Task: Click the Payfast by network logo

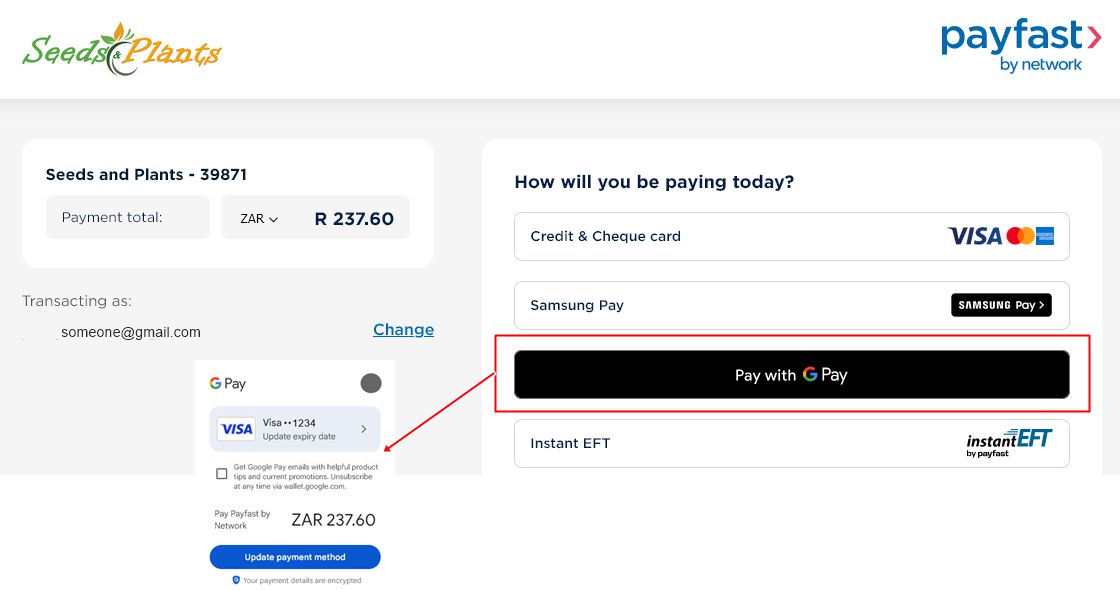Action: click(x=1020, y=46)
